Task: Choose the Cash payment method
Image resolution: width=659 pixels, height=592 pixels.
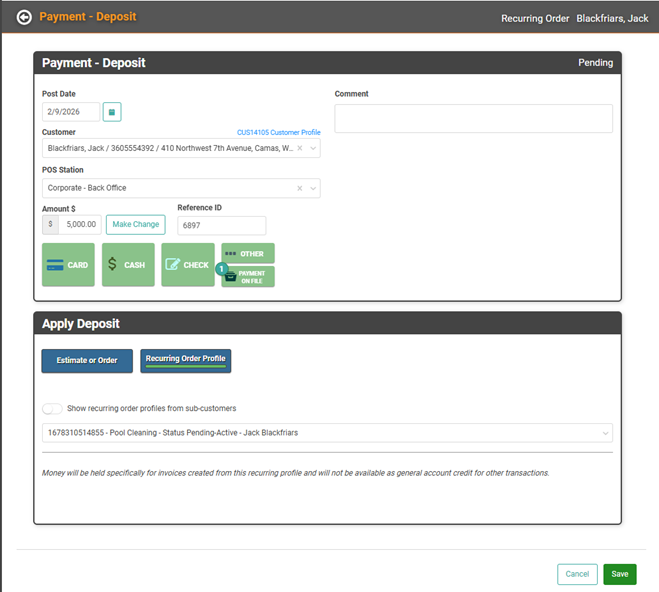Action: pos(128,265)
